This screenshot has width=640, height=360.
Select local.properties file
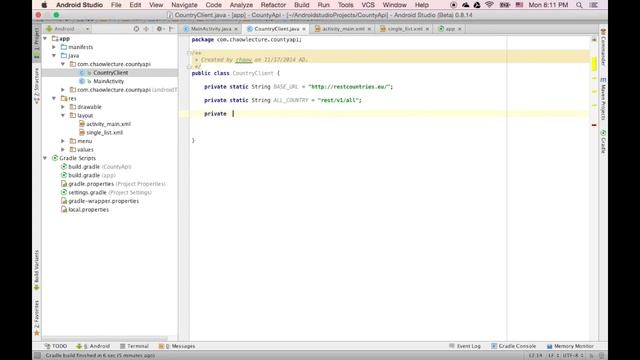[x=88, y=209]
